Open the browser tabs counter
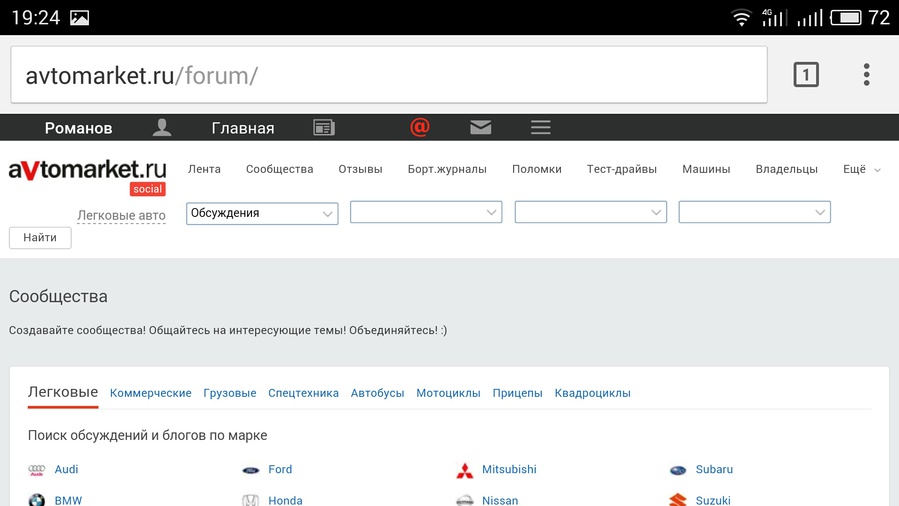899x506 pixels. 806,74
